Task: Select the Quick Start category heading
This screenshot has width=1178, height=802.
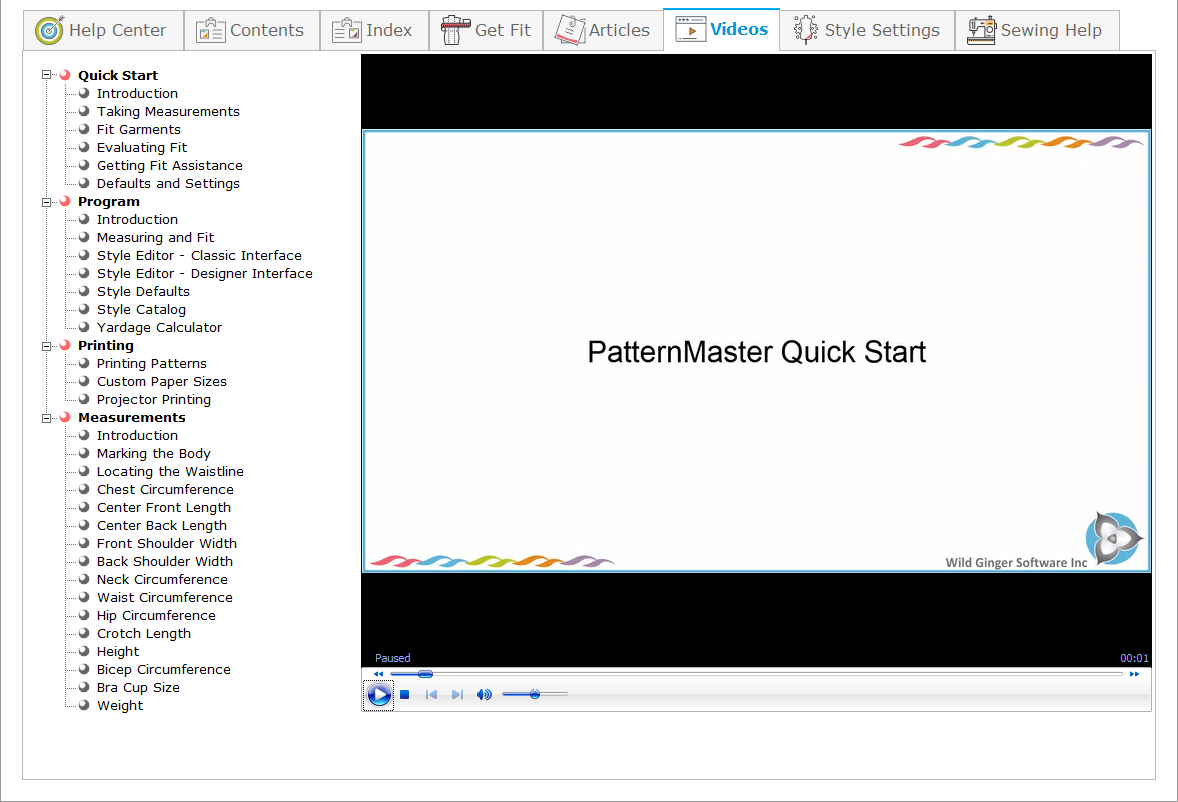Action: (118, 75)
